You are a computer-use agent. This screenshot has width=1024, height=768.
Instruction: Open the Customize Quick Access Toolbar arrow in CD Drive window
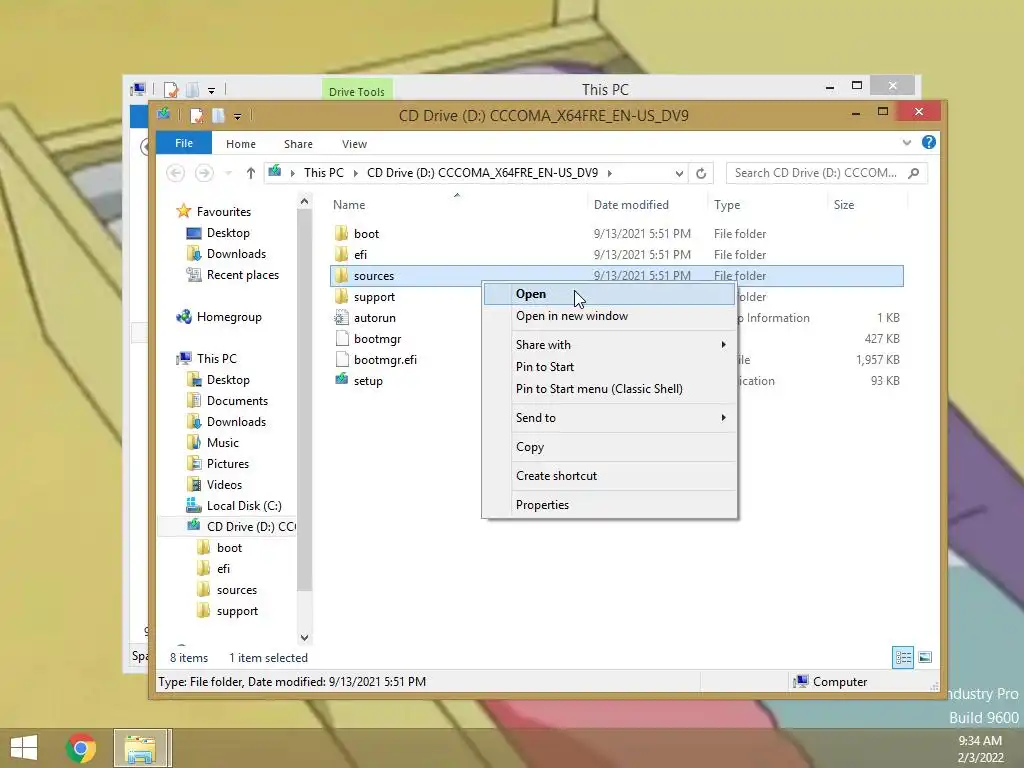tap(238, 116)
